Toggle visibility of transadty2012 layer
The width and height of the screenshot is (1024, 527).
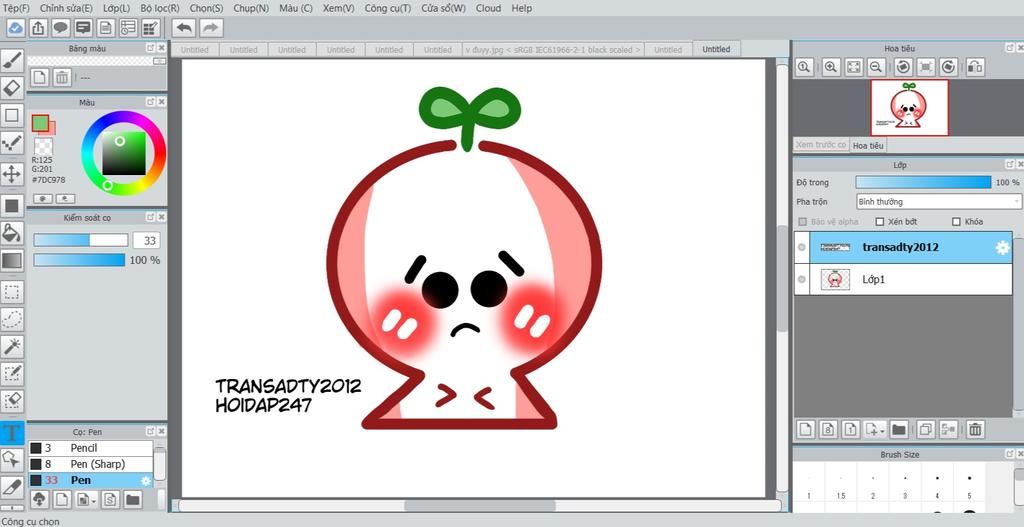(x=802, y=248)
